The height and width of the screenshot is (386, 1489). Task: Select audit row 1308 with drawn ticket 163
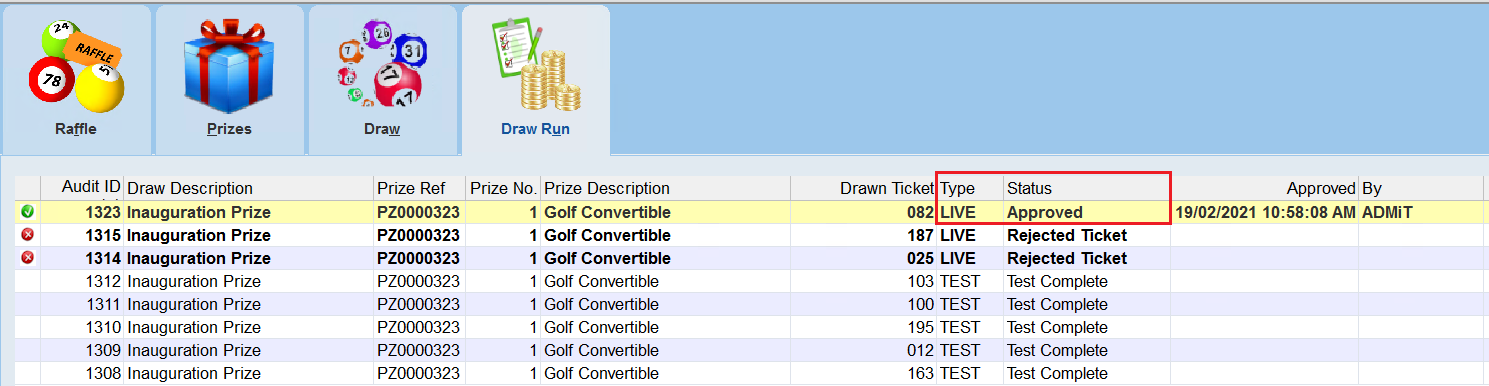pos(750,373)
